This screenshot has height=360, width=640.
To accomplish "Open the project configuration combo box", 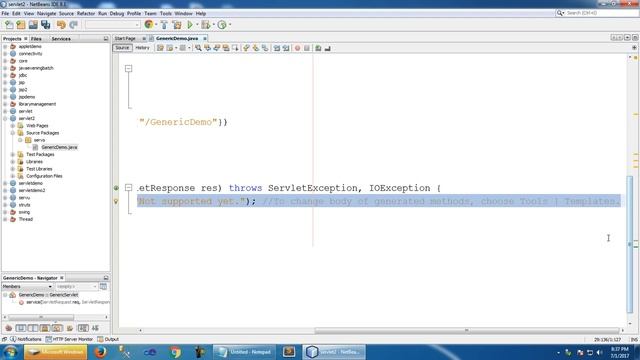I will 113,25.
